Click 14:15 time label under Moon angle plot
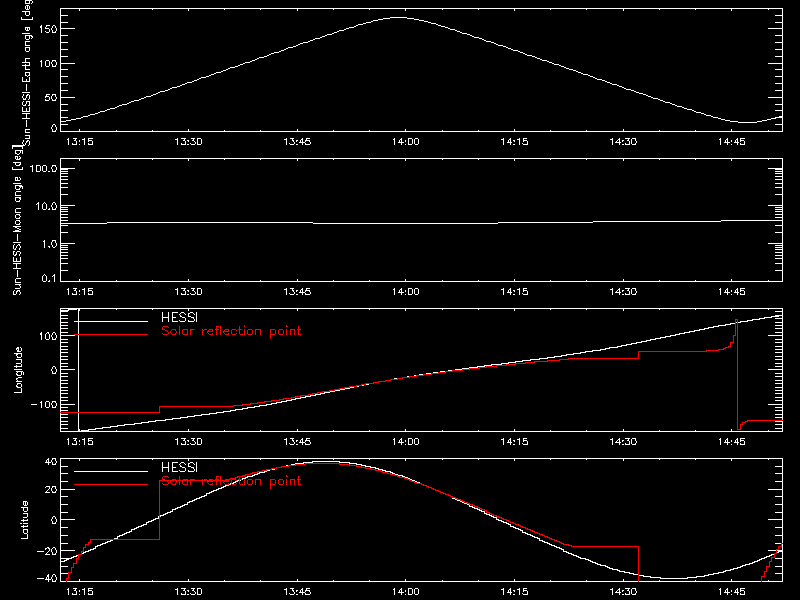Screen dimensions: 800x600 point(514,291)
